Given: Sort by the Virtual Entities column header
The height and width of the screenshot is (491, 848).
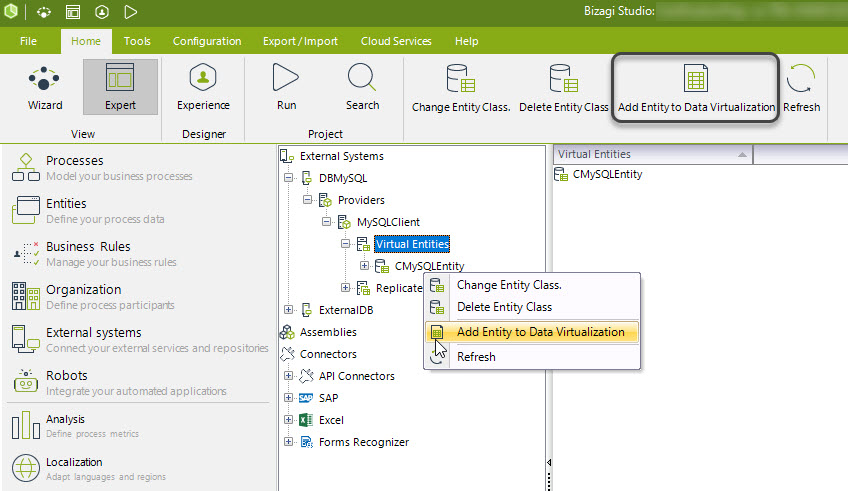Looking at the screenshot, I should (x=652, y=155).
